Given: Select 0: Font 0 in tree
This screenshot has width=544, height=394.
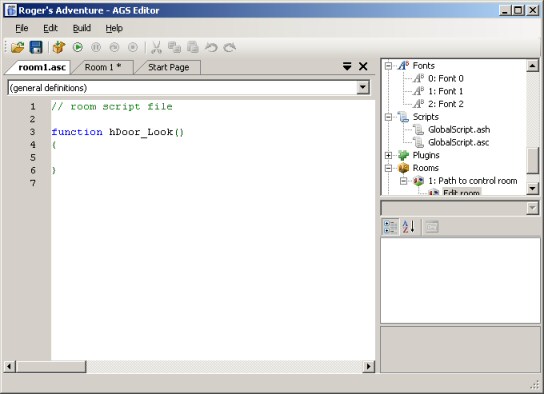Looking at the screenshot, I should point(446,78).
